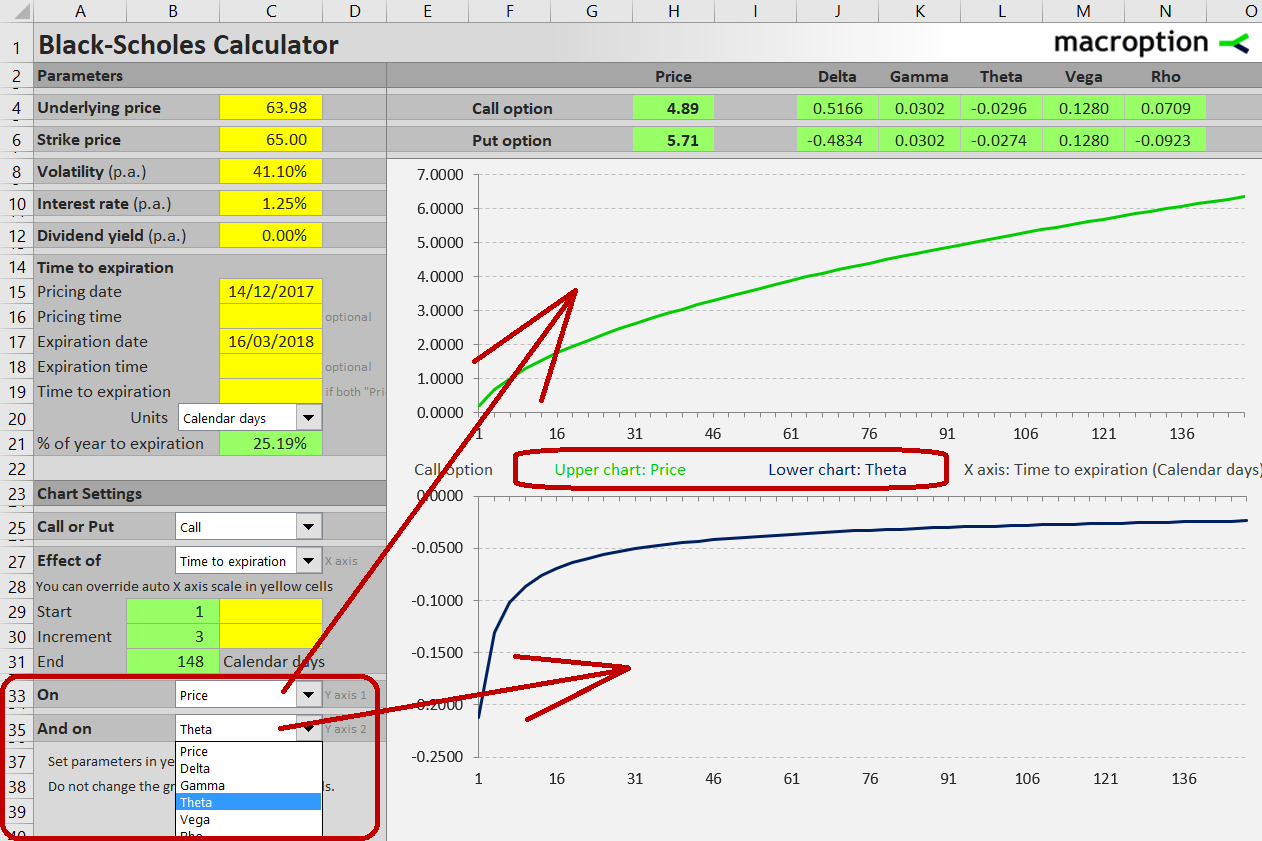Click the call Vega value 0.1280
The height and width of the screenshot is (841, 1262).
click(1083, 108)
